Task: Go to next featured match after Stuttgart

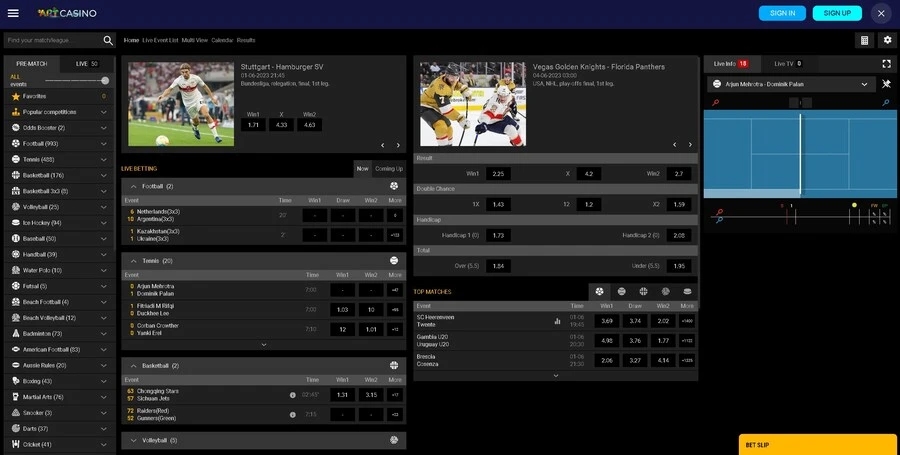Action: 398,145
